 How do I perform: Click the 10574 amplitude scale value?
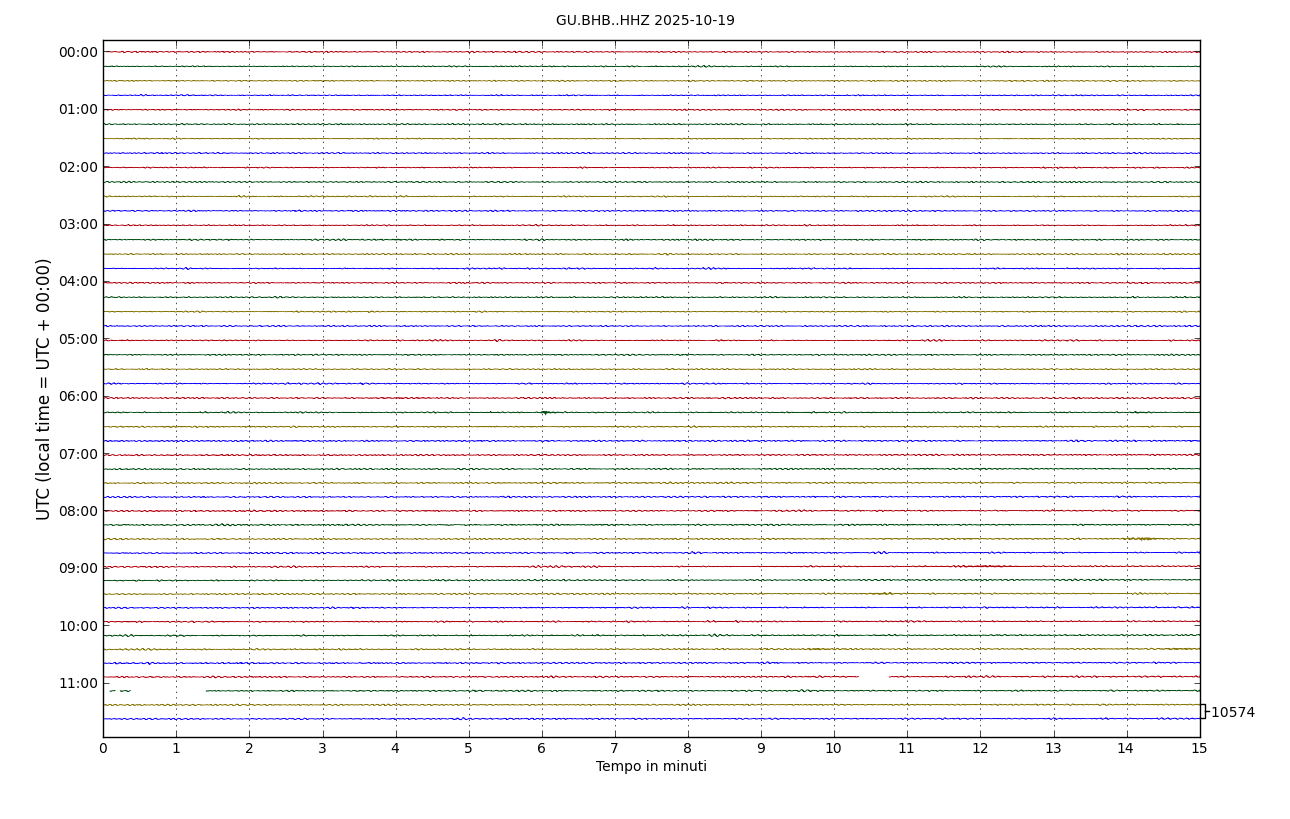pos(1232,713)
